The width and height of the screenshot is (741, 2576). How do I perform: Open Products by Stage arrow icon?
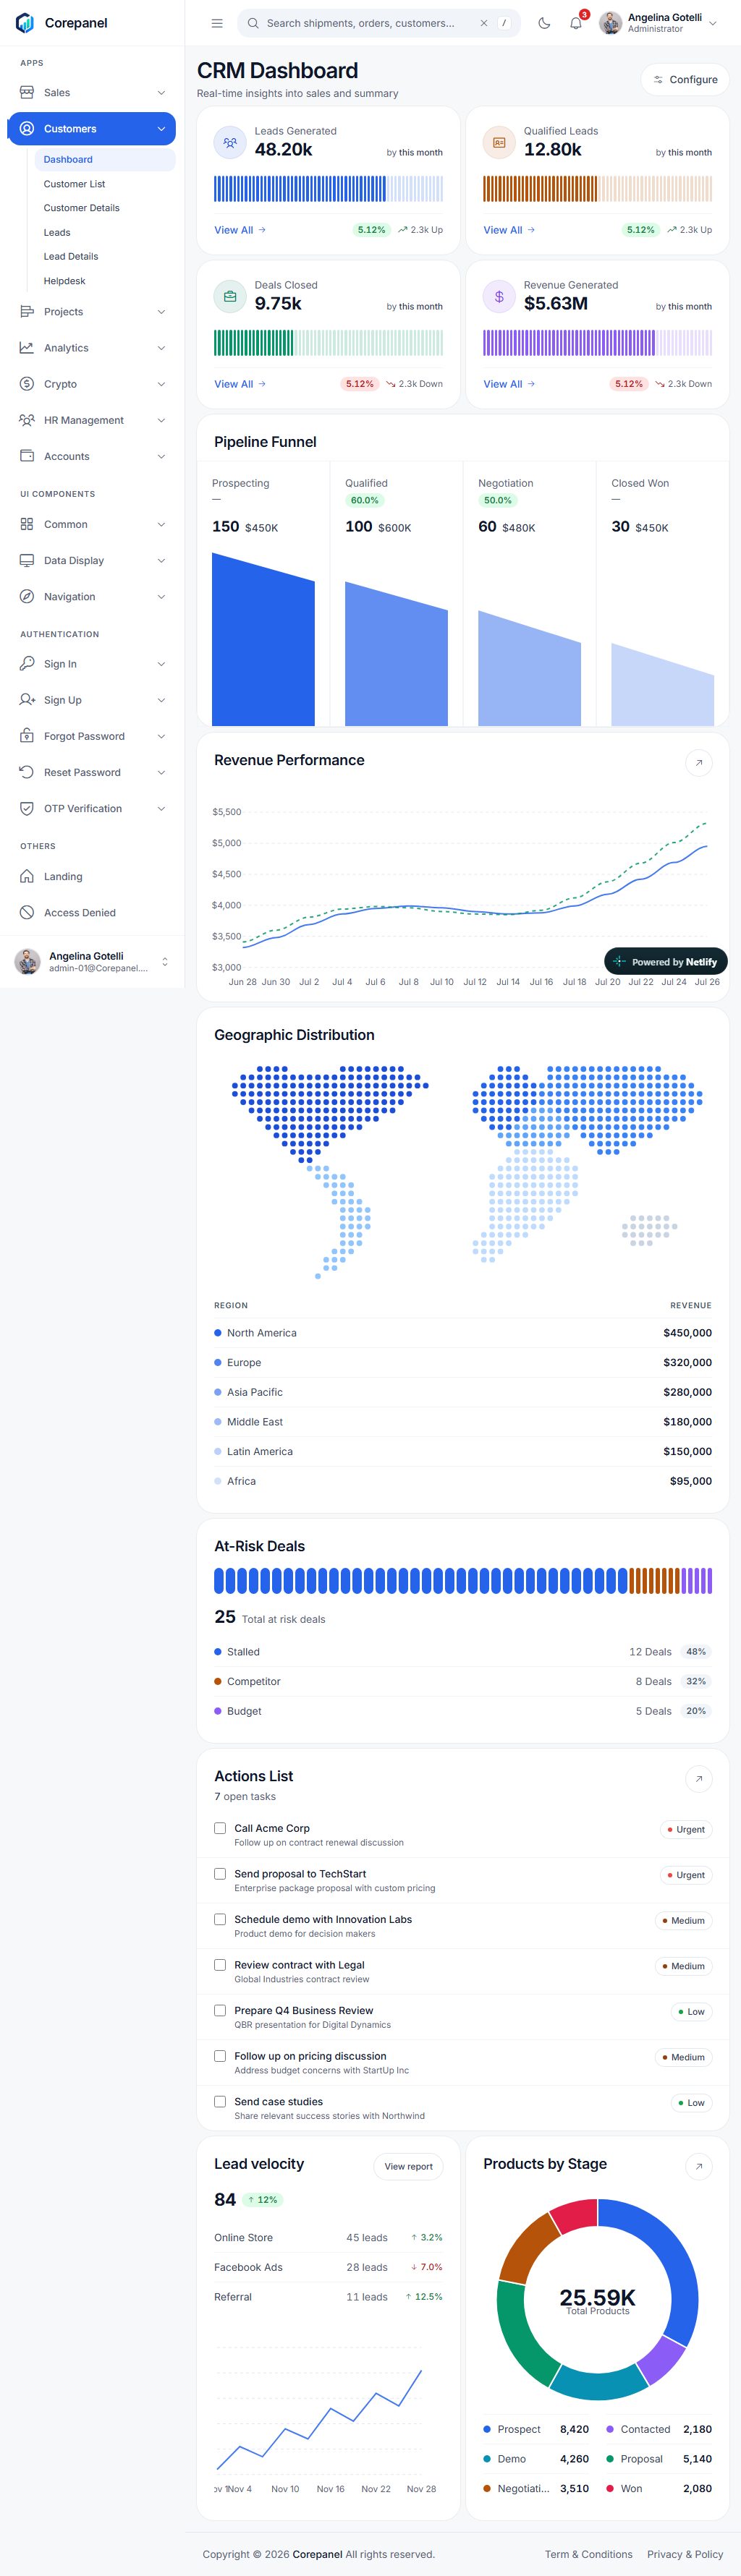point(699,2167)
